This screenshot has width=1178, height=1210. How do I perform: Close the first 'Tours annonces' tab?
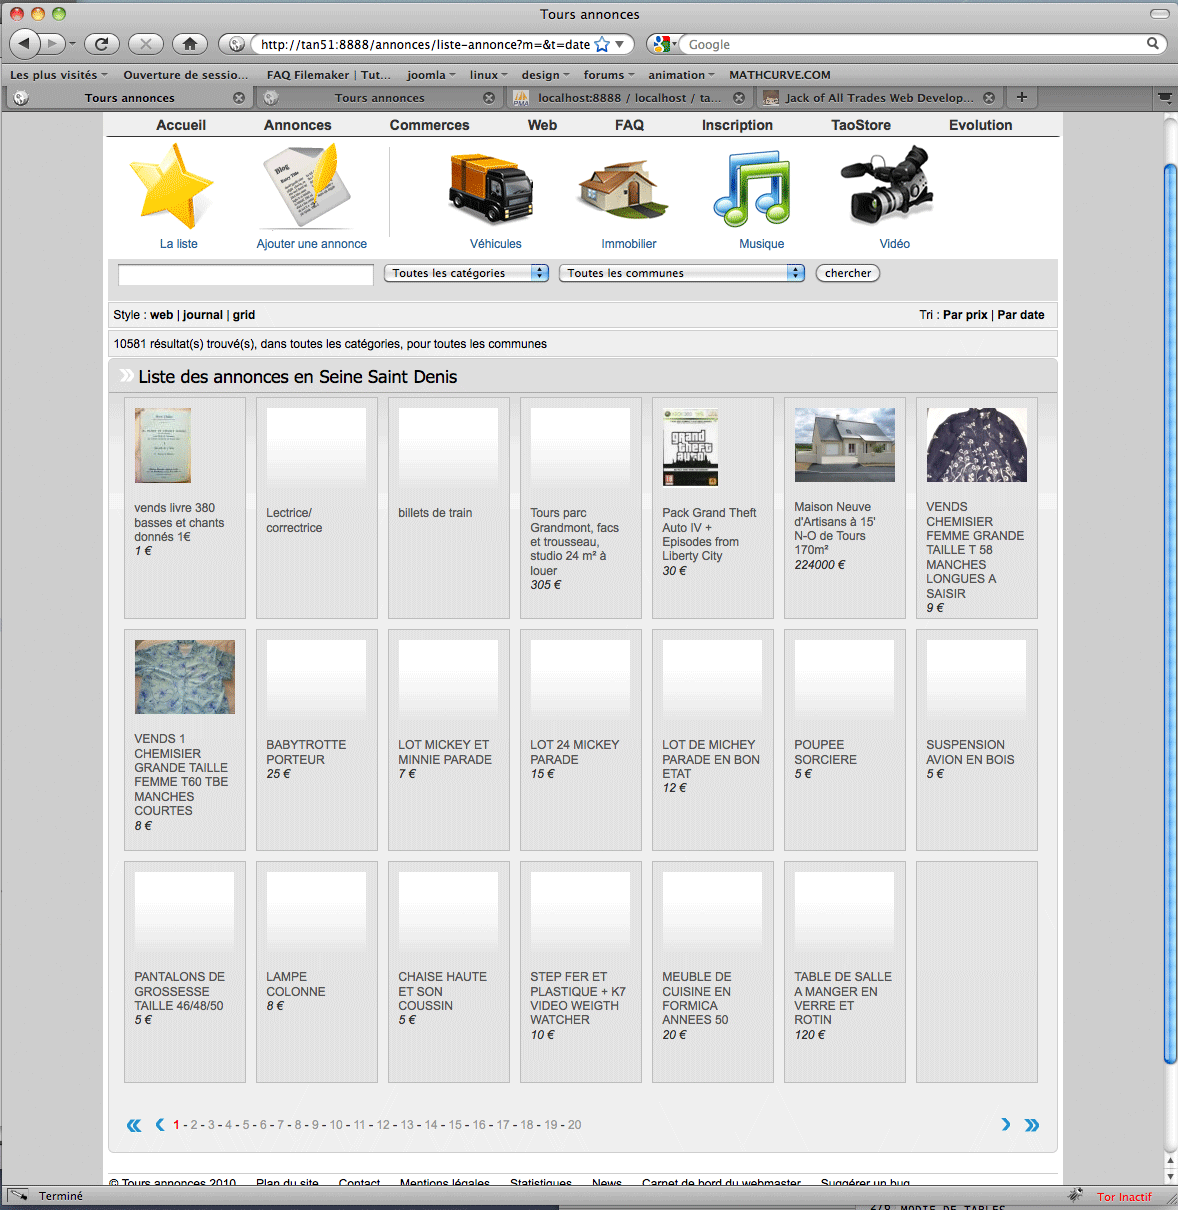(239, 98)
